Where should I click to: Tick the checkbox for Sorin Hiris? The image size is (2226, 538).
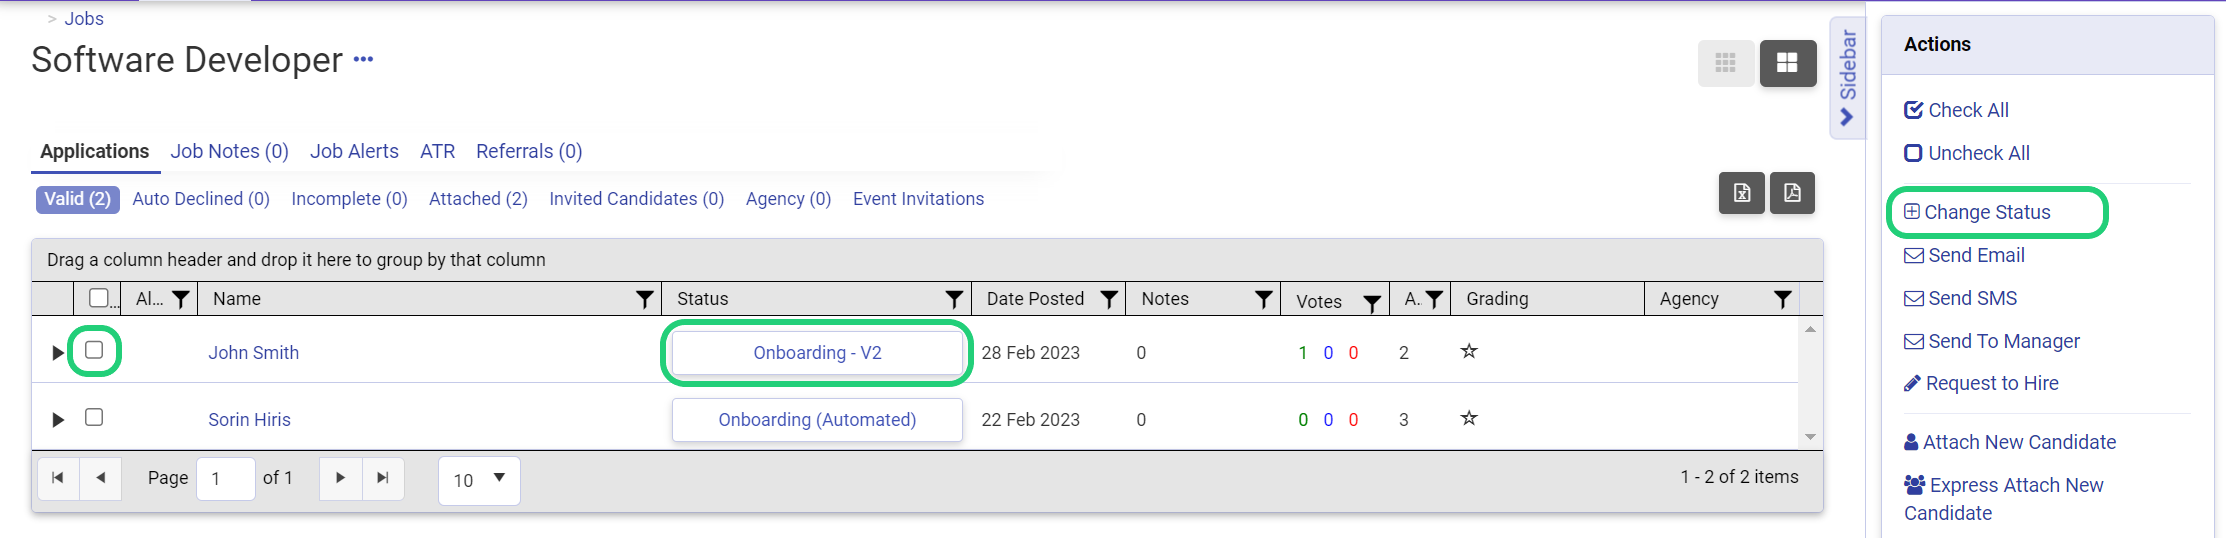(x=94, y=417)
